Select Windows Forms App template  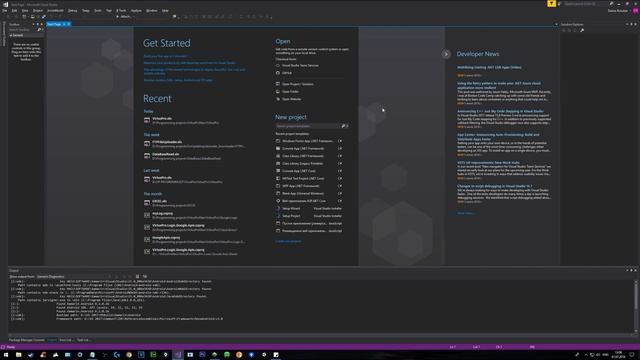[x=309, y=141]
